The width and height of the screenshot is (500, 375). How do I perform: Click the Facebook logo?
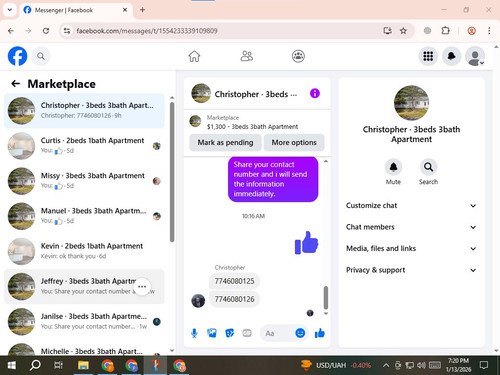pos(17,56)
